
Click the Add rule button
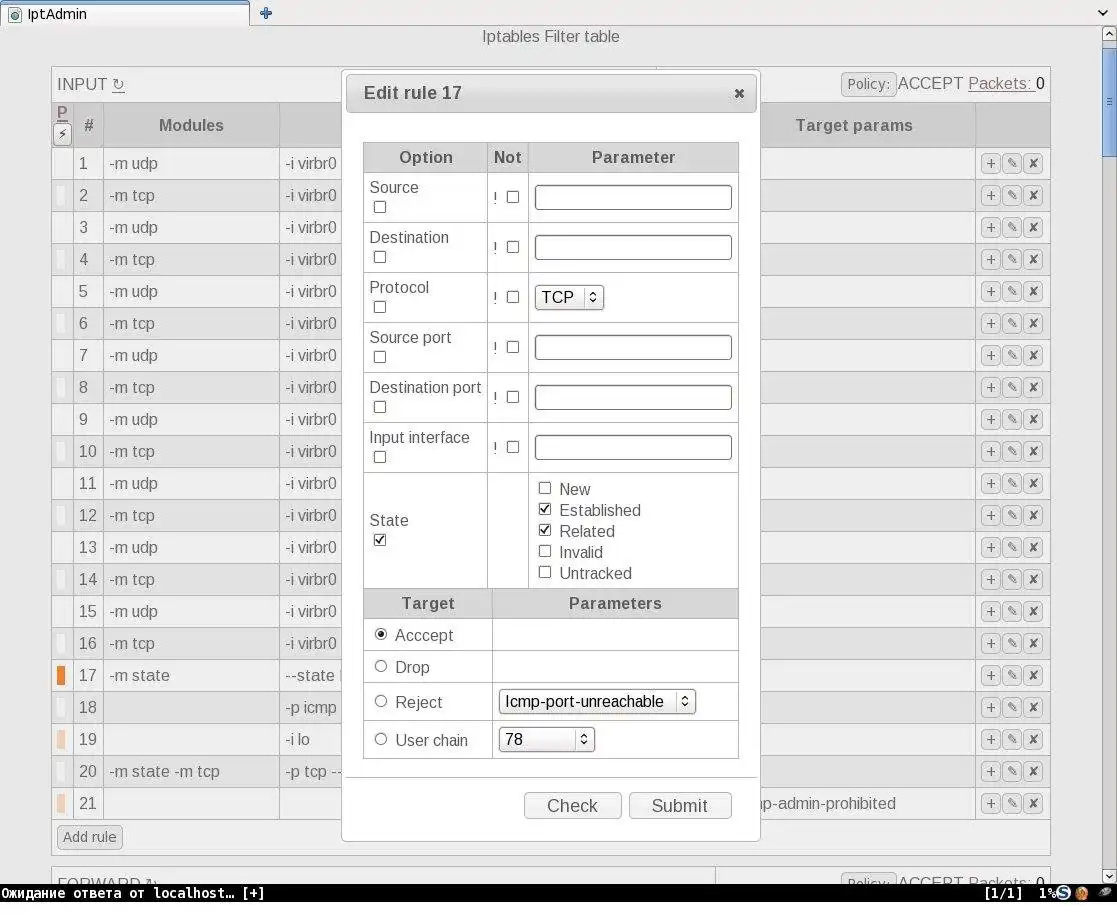coord(90,837)
